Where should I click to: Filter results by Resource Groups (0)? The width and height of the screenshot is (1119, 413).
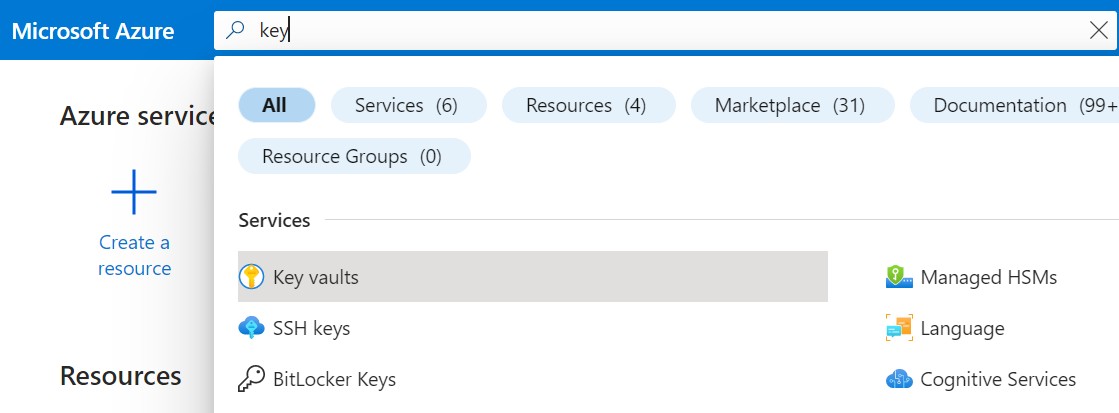point(354,156)
